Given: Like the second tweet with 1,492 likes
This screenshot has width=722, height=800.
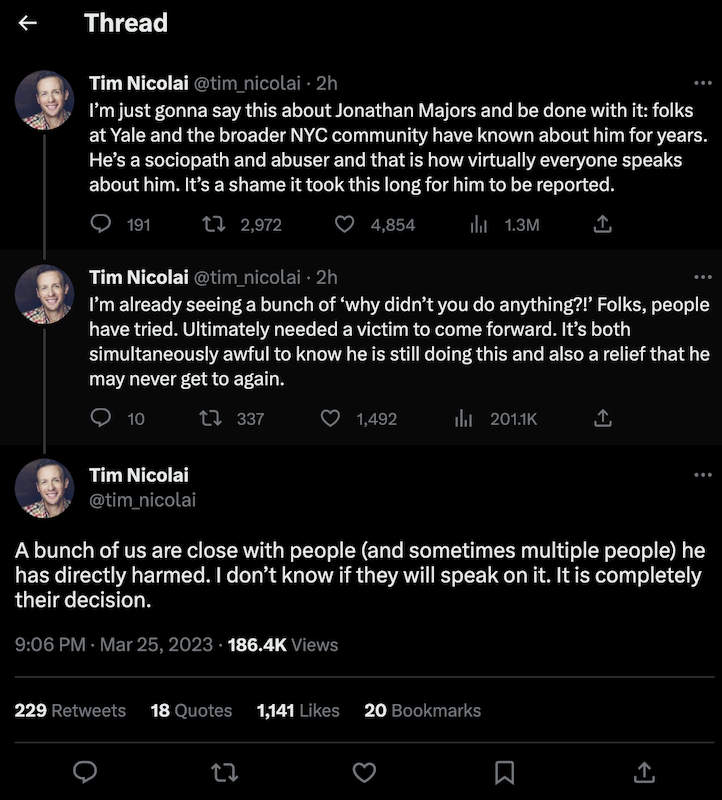Looking at the screenshot, I should [330, 418].
